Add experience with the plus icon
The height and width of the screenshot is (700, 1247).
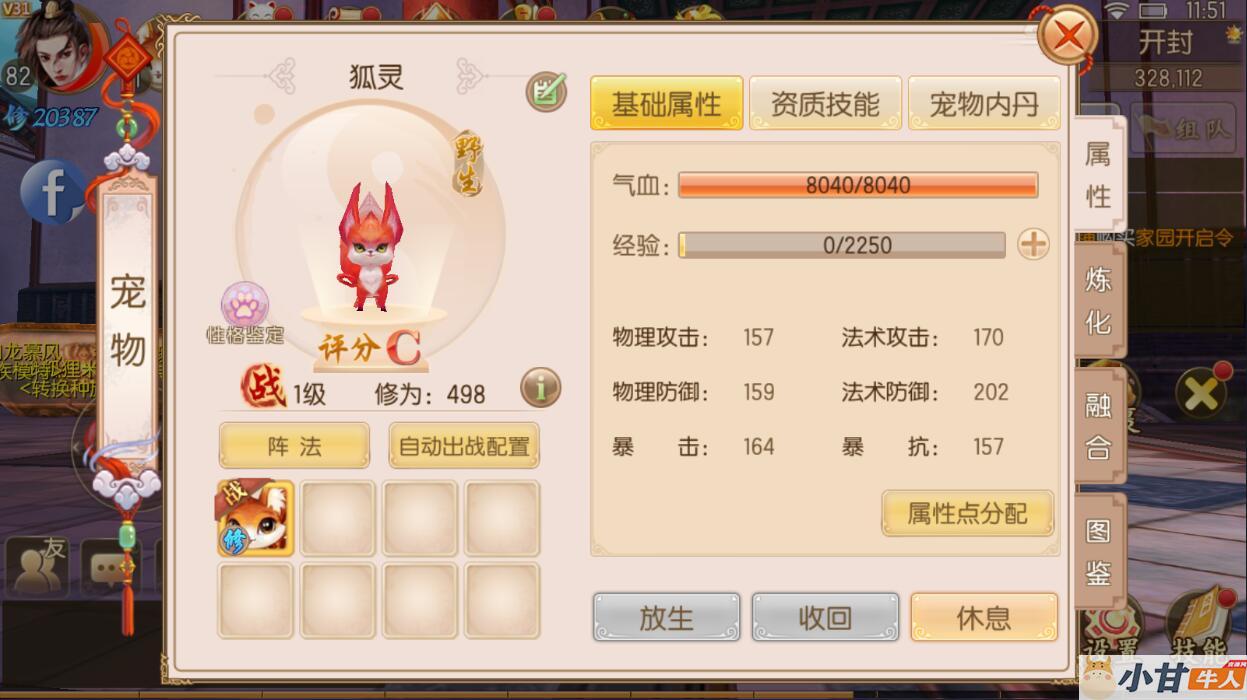[x=1033, y=244]
